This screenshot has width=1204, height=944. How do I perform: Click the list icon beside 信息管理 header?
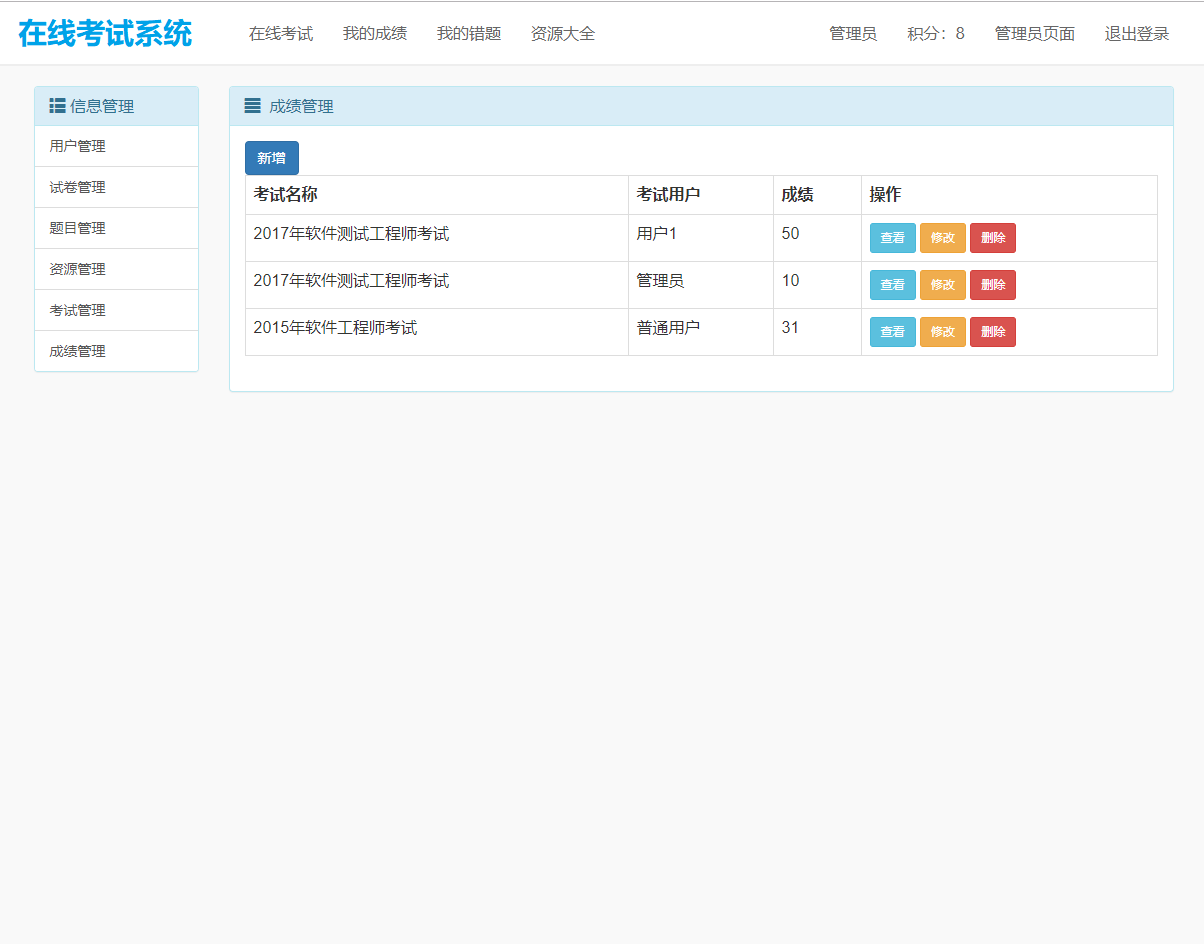click(57, 105)
